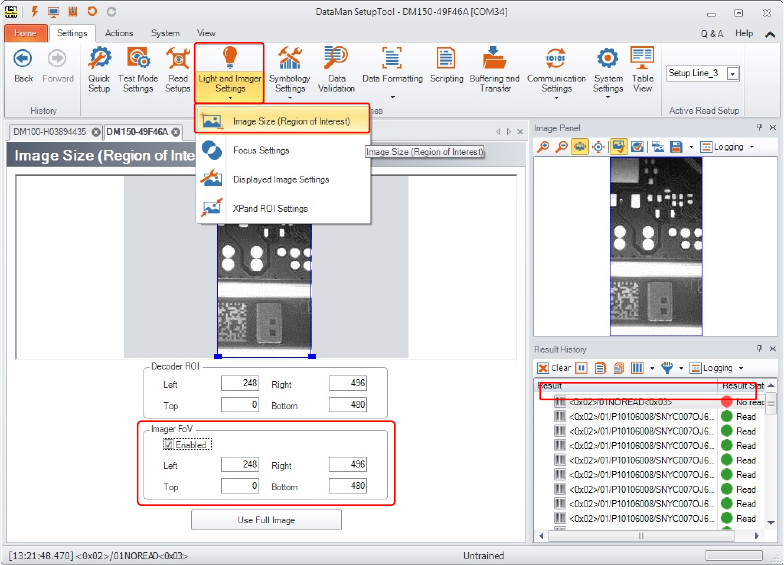Expand the Symbology Settings dropdown
The image size is (784, 565).
point(290,98)
